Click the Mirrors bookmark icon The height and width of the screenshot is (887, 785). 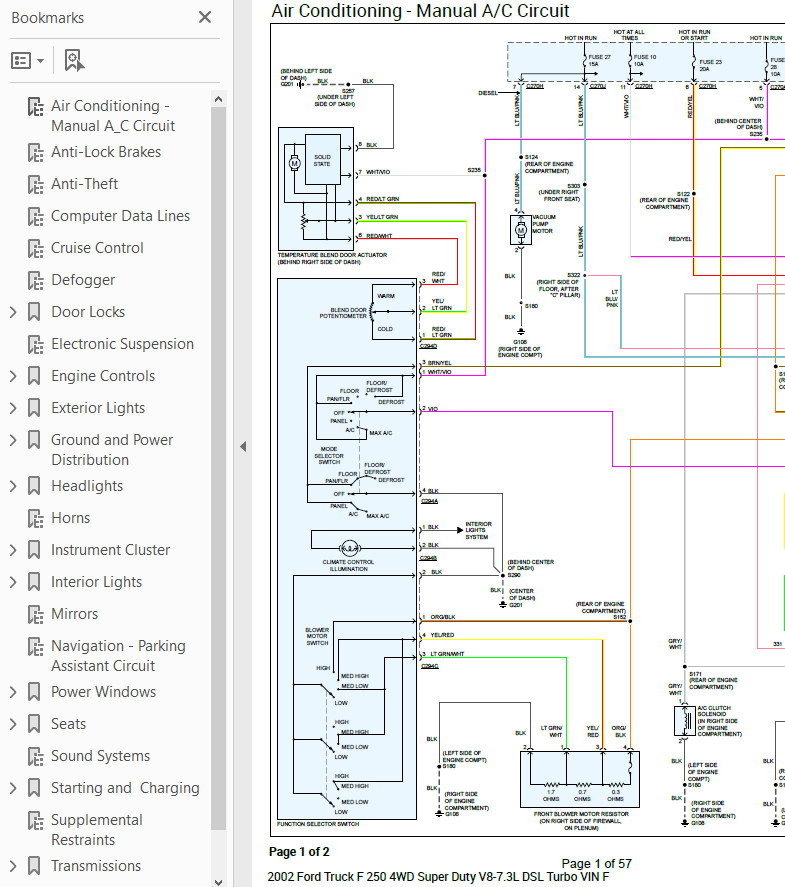click(x=35, y=614)
